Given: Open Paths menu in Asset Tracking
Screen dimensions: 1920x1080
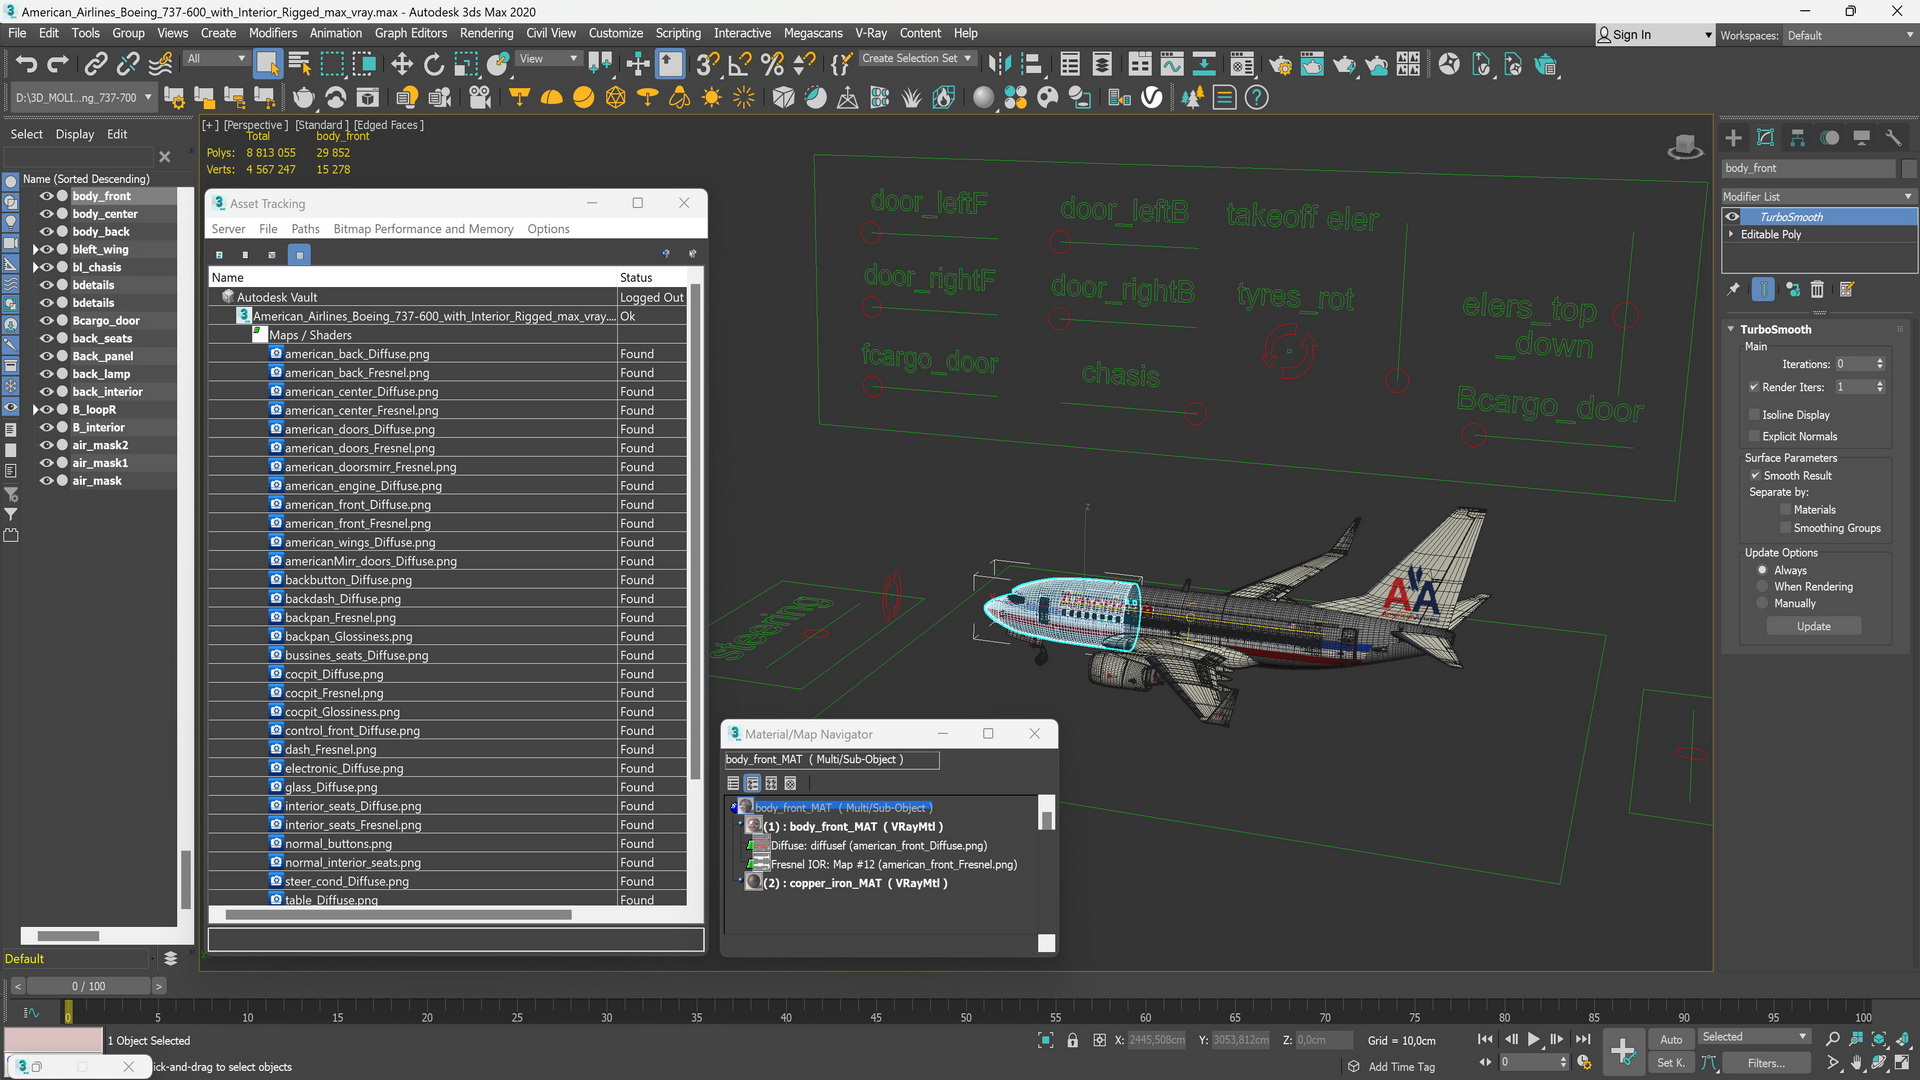Looking at the screenshot, I should (x=305, y=229).
